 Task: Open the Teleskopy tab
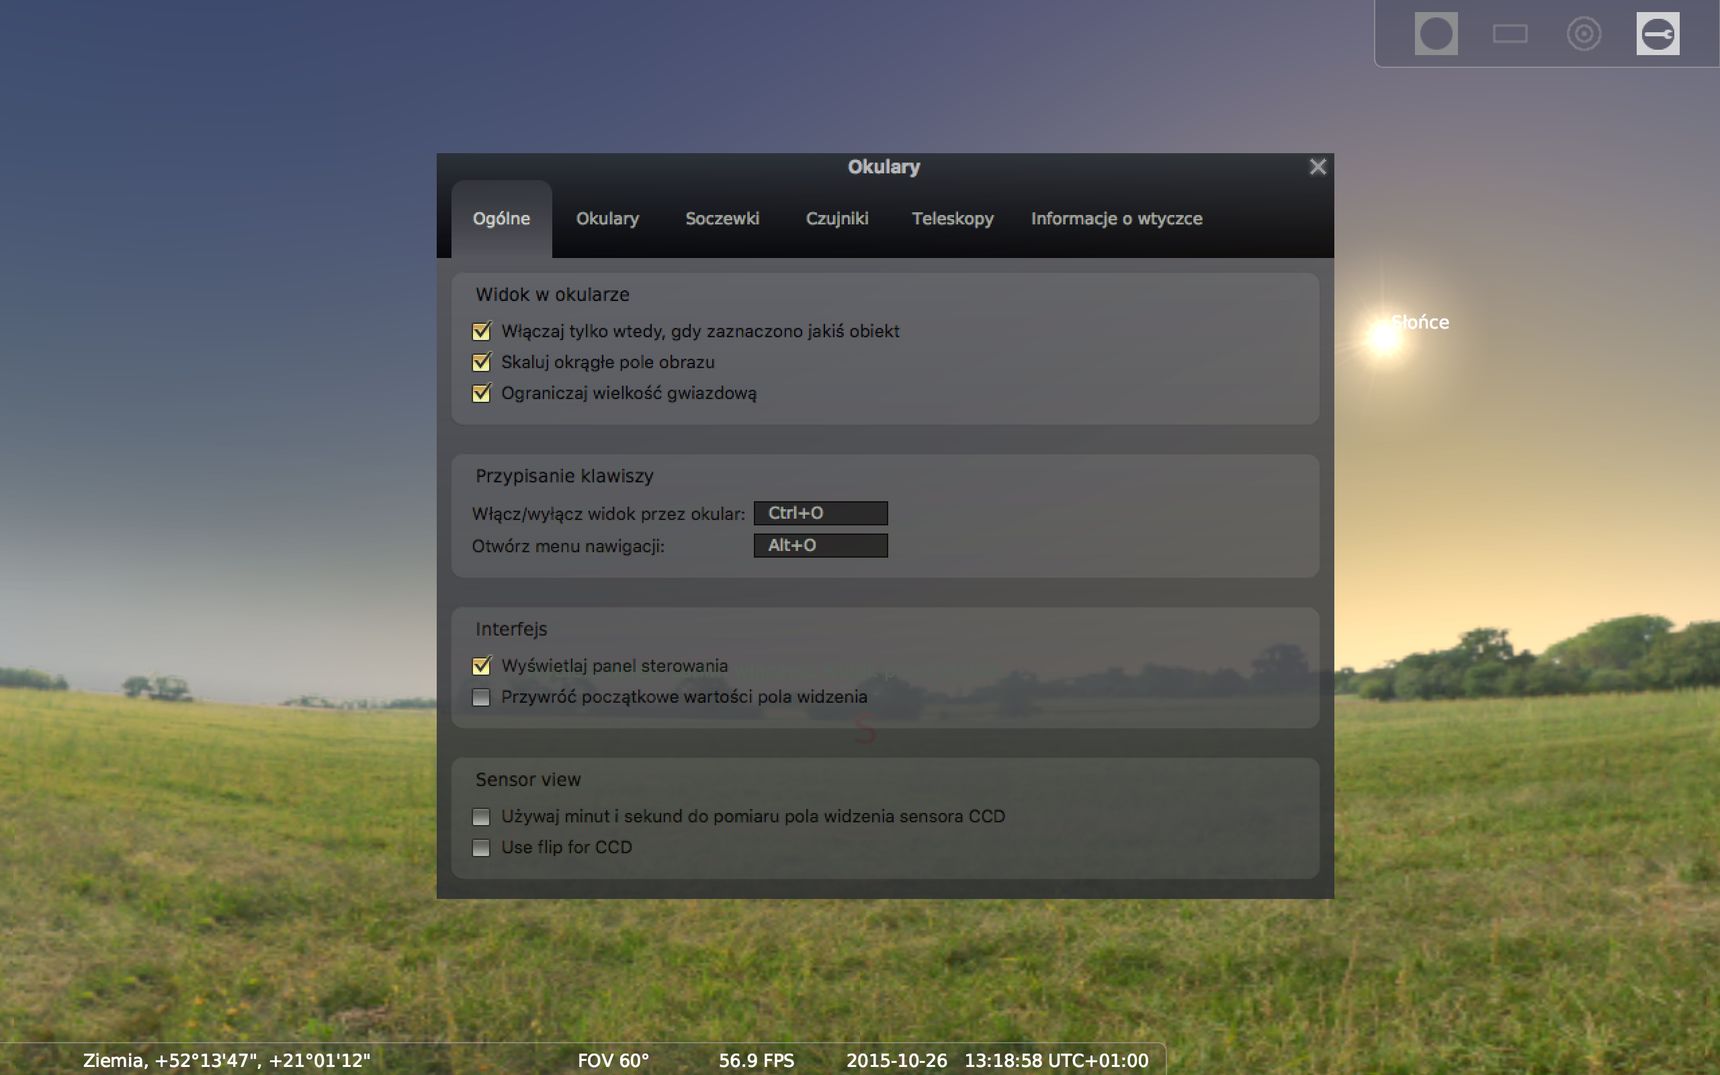click(952, 219)
